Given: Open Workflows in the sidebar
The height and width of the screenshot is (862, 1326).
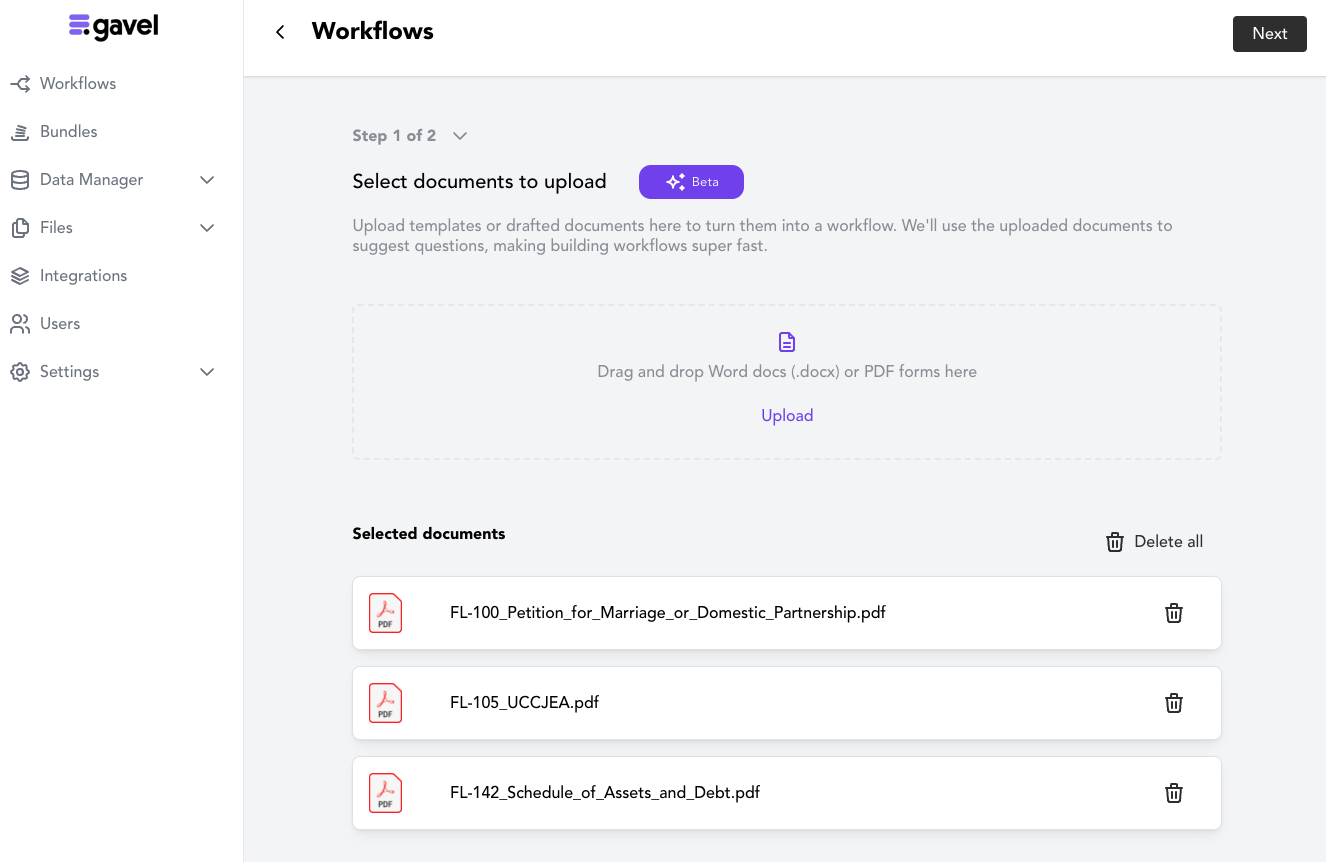Looking at the screenshot, I should click(77, 84).
